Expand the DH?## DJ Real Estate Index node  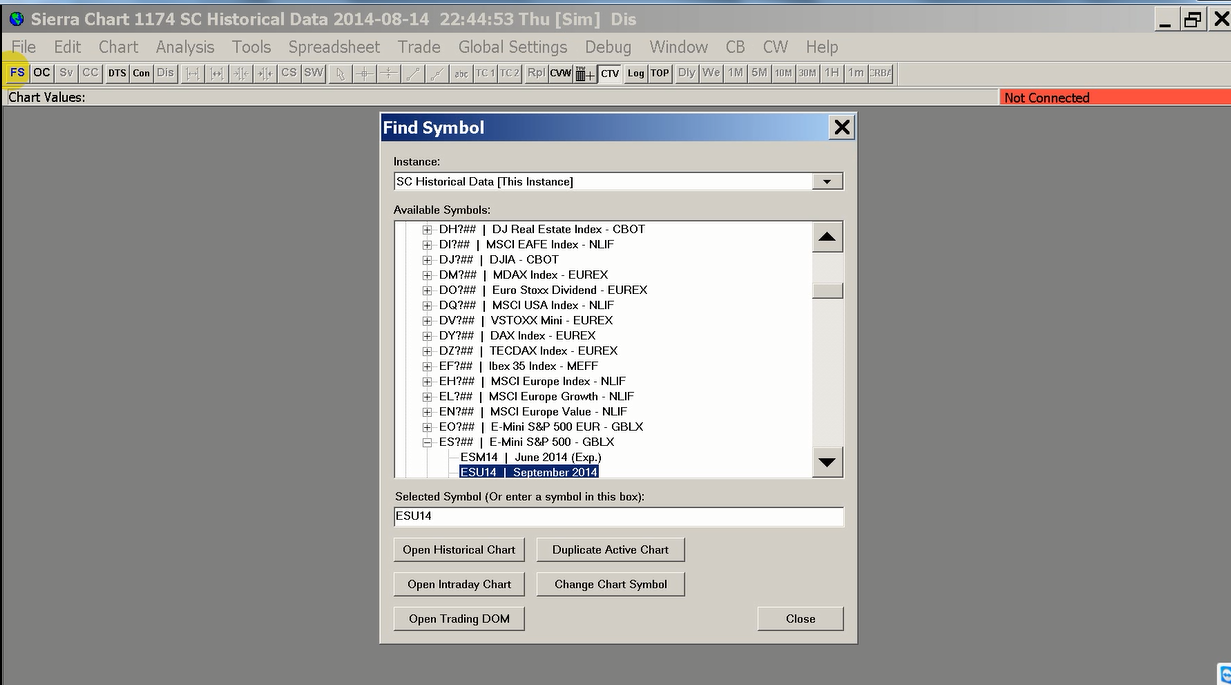point(428,229)
